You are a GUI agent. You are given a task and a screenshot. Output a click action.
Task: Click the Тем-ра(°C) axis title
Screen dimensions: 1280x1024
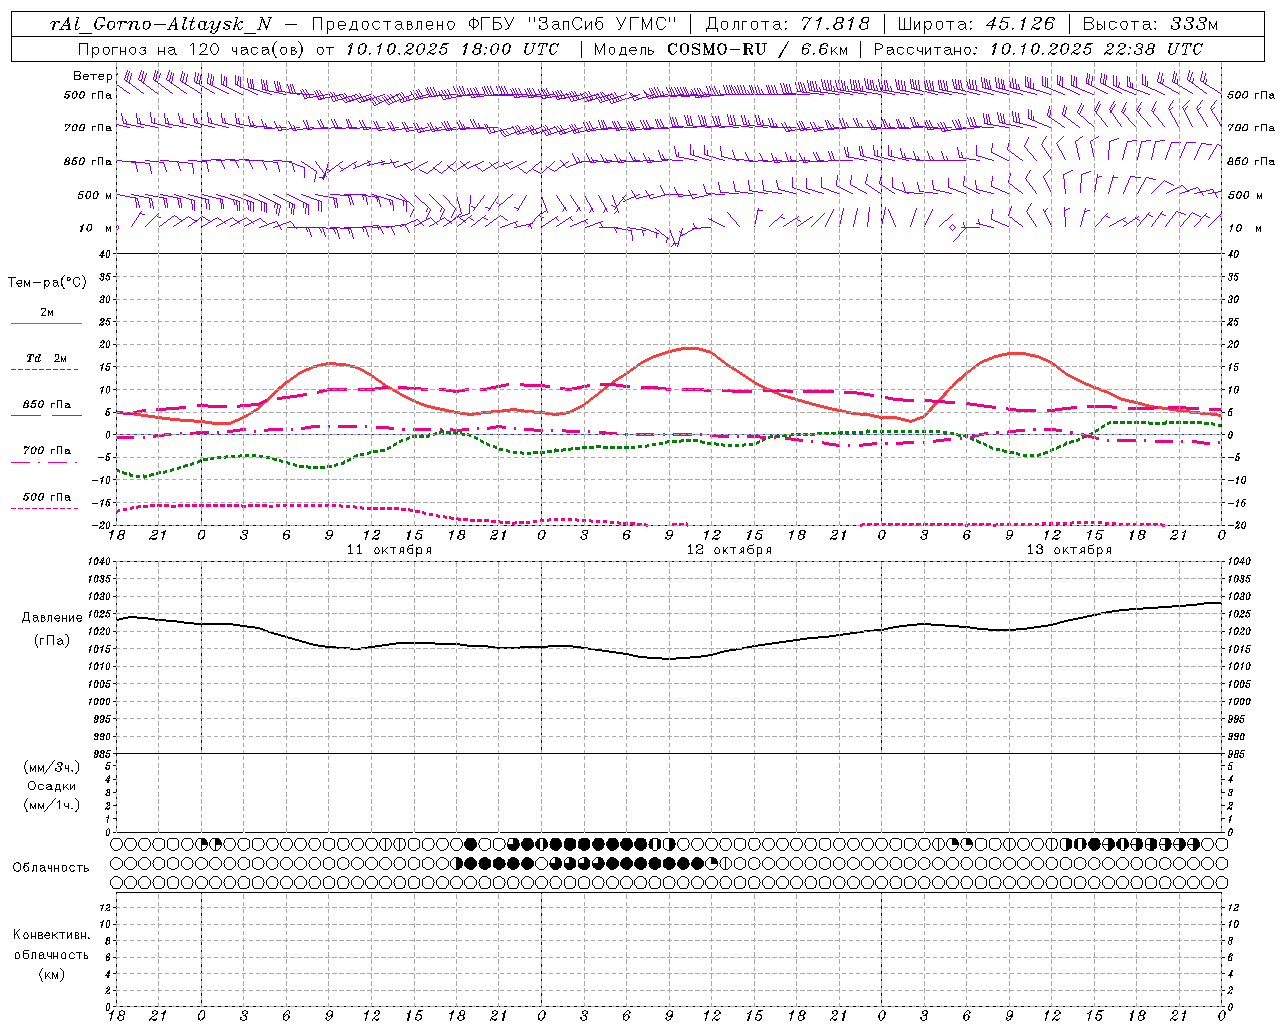[x=48, y=283]
